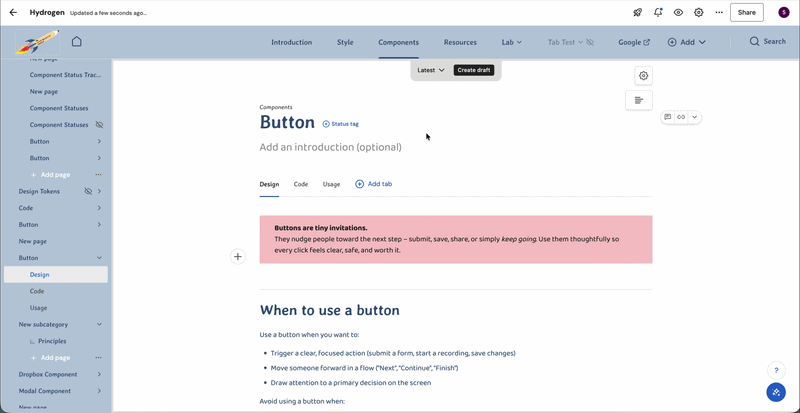Open the three-dot more menu in header
This screenshot has width=800, height=413.
[x=719, y=13]
